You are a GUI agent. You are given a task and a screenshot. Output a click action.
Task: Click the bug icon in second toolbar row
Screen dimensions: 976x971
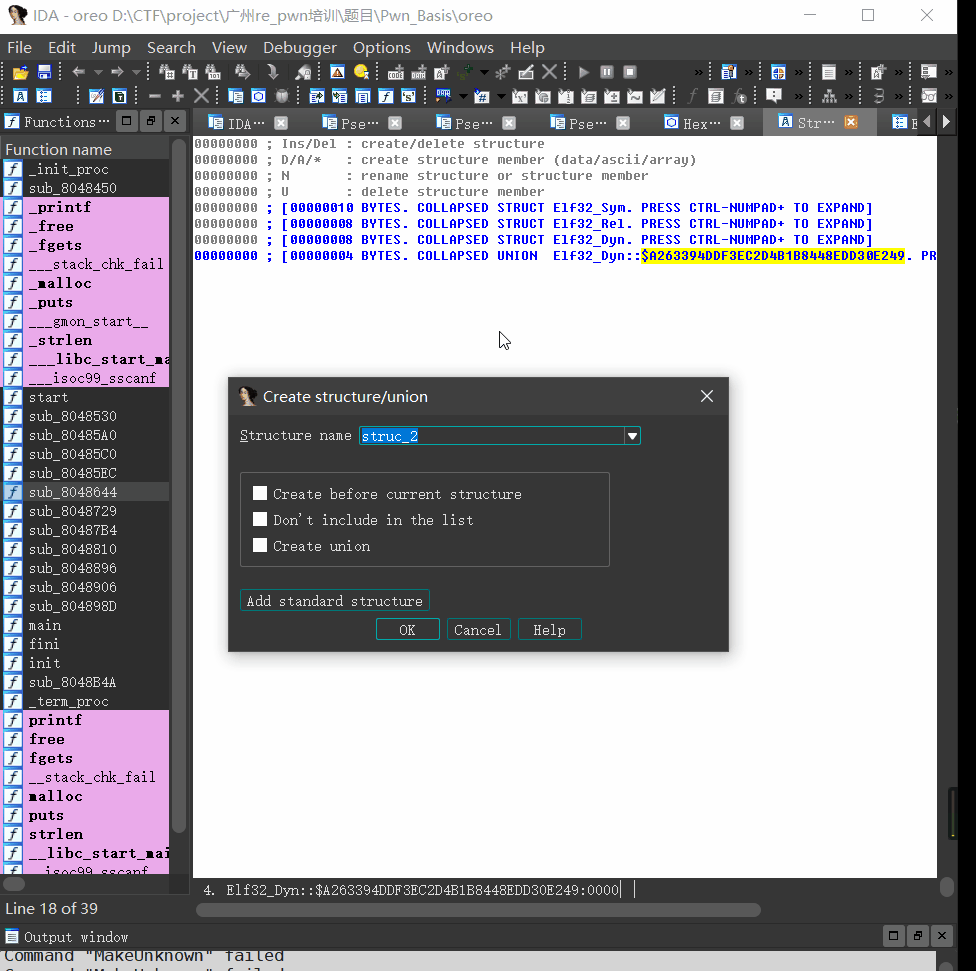click(x=282, y=96)
